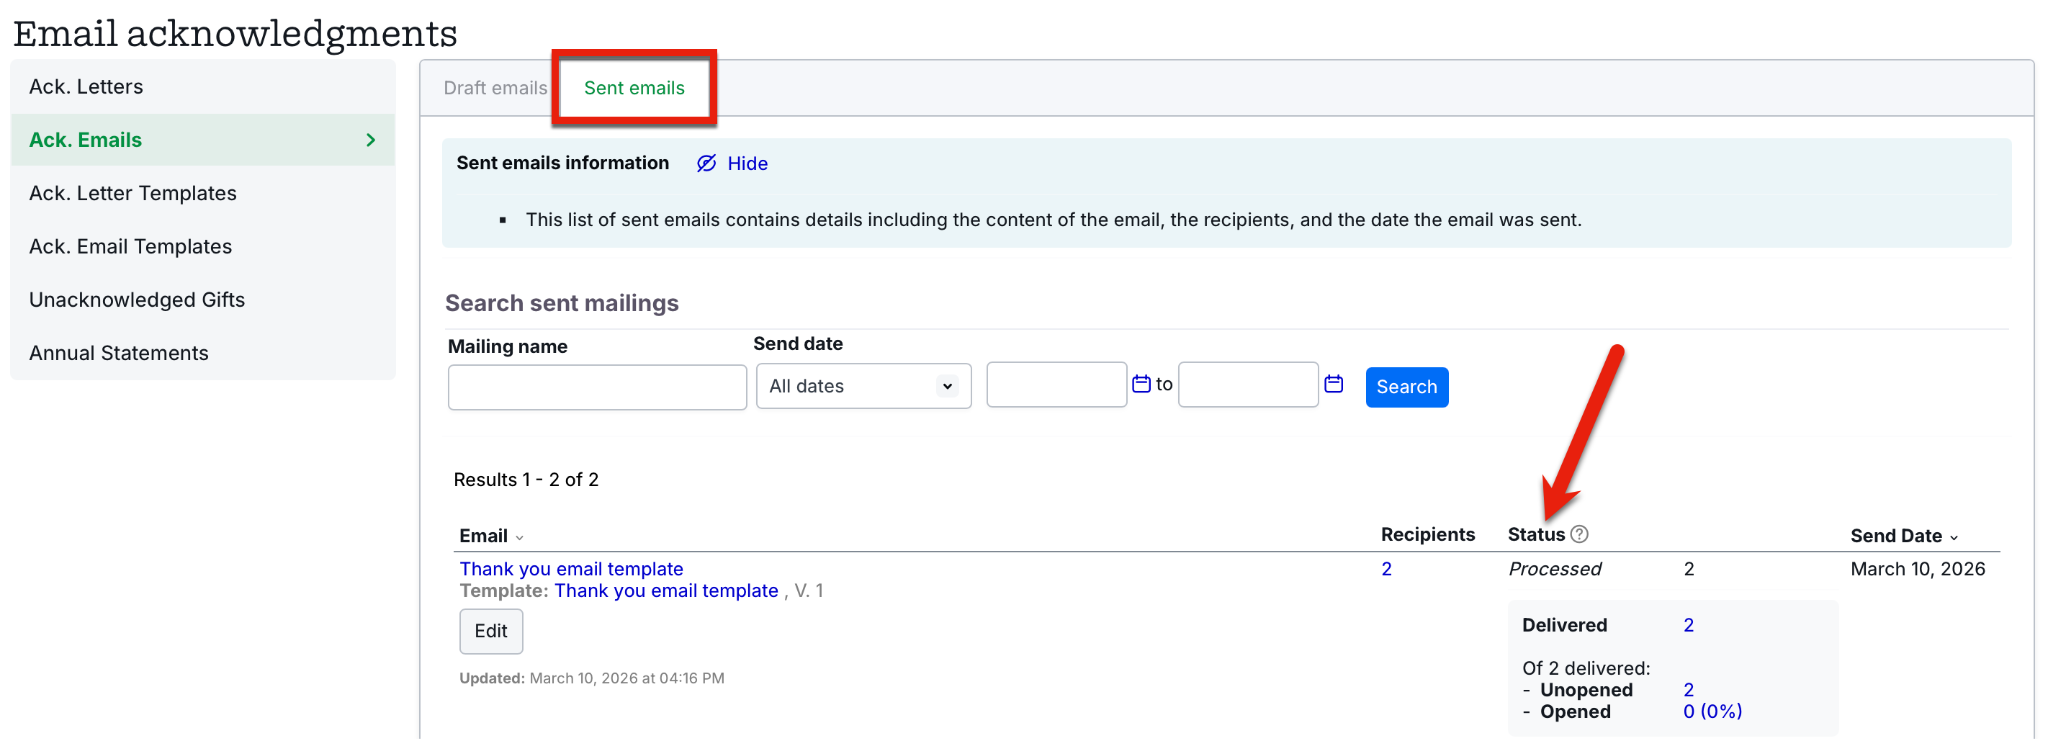
Task: Click the Processed status text
Action: 1555,569
